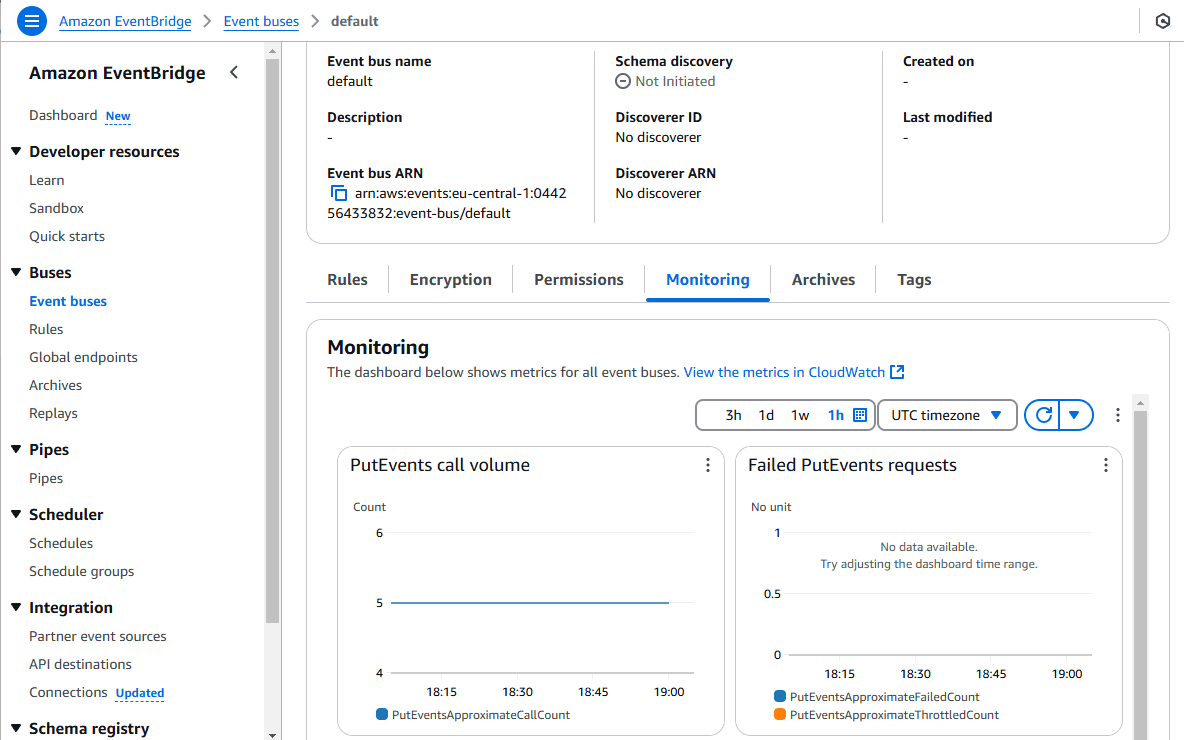The image size is (1184, 740).
Task: Set time range to 1w
Action: pyautogui.click(x=800, y=415)
